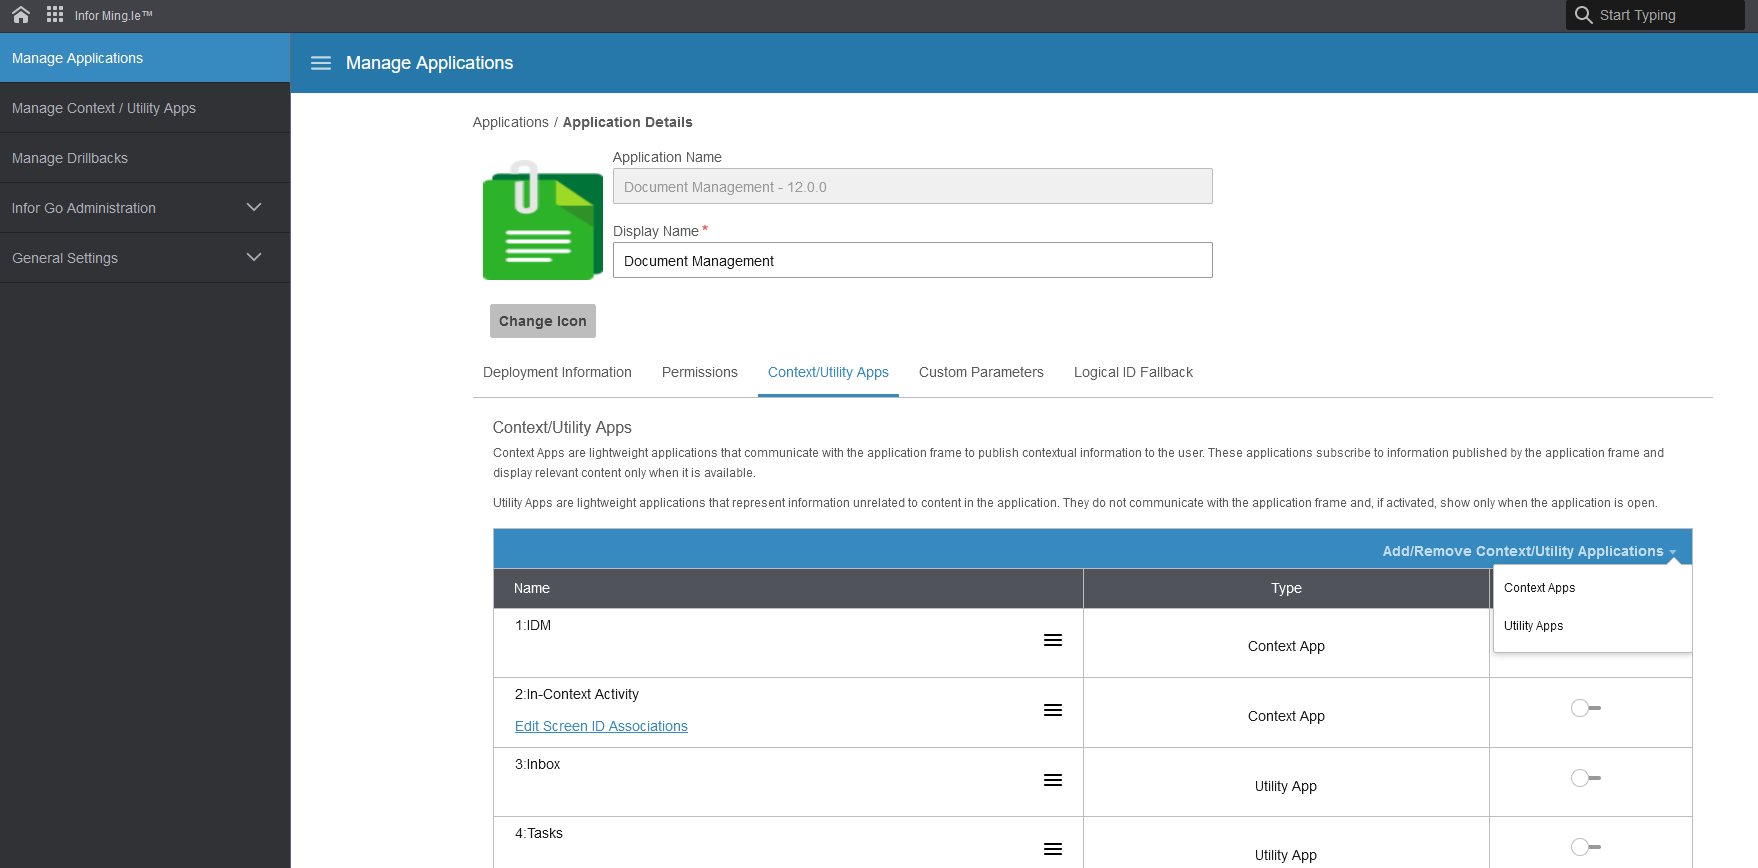
Task: Click the reorder handle for Tasks row
Action: click(x=1052, y=849)
